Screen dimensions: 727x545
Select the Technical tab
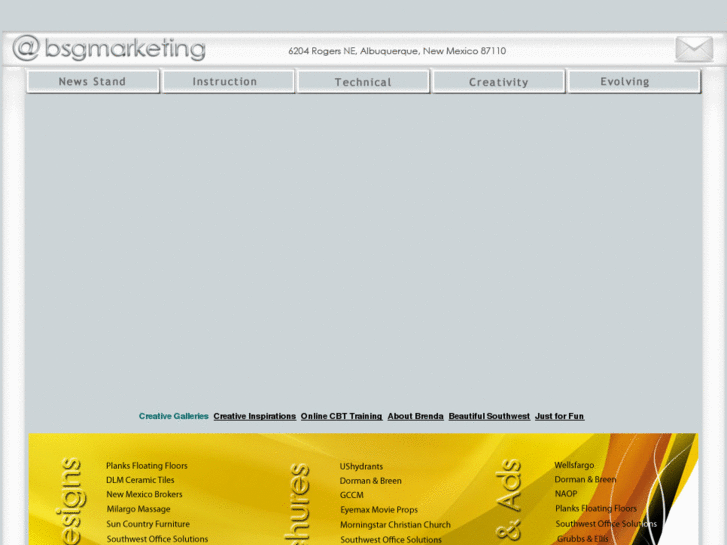tap(363, 82)
